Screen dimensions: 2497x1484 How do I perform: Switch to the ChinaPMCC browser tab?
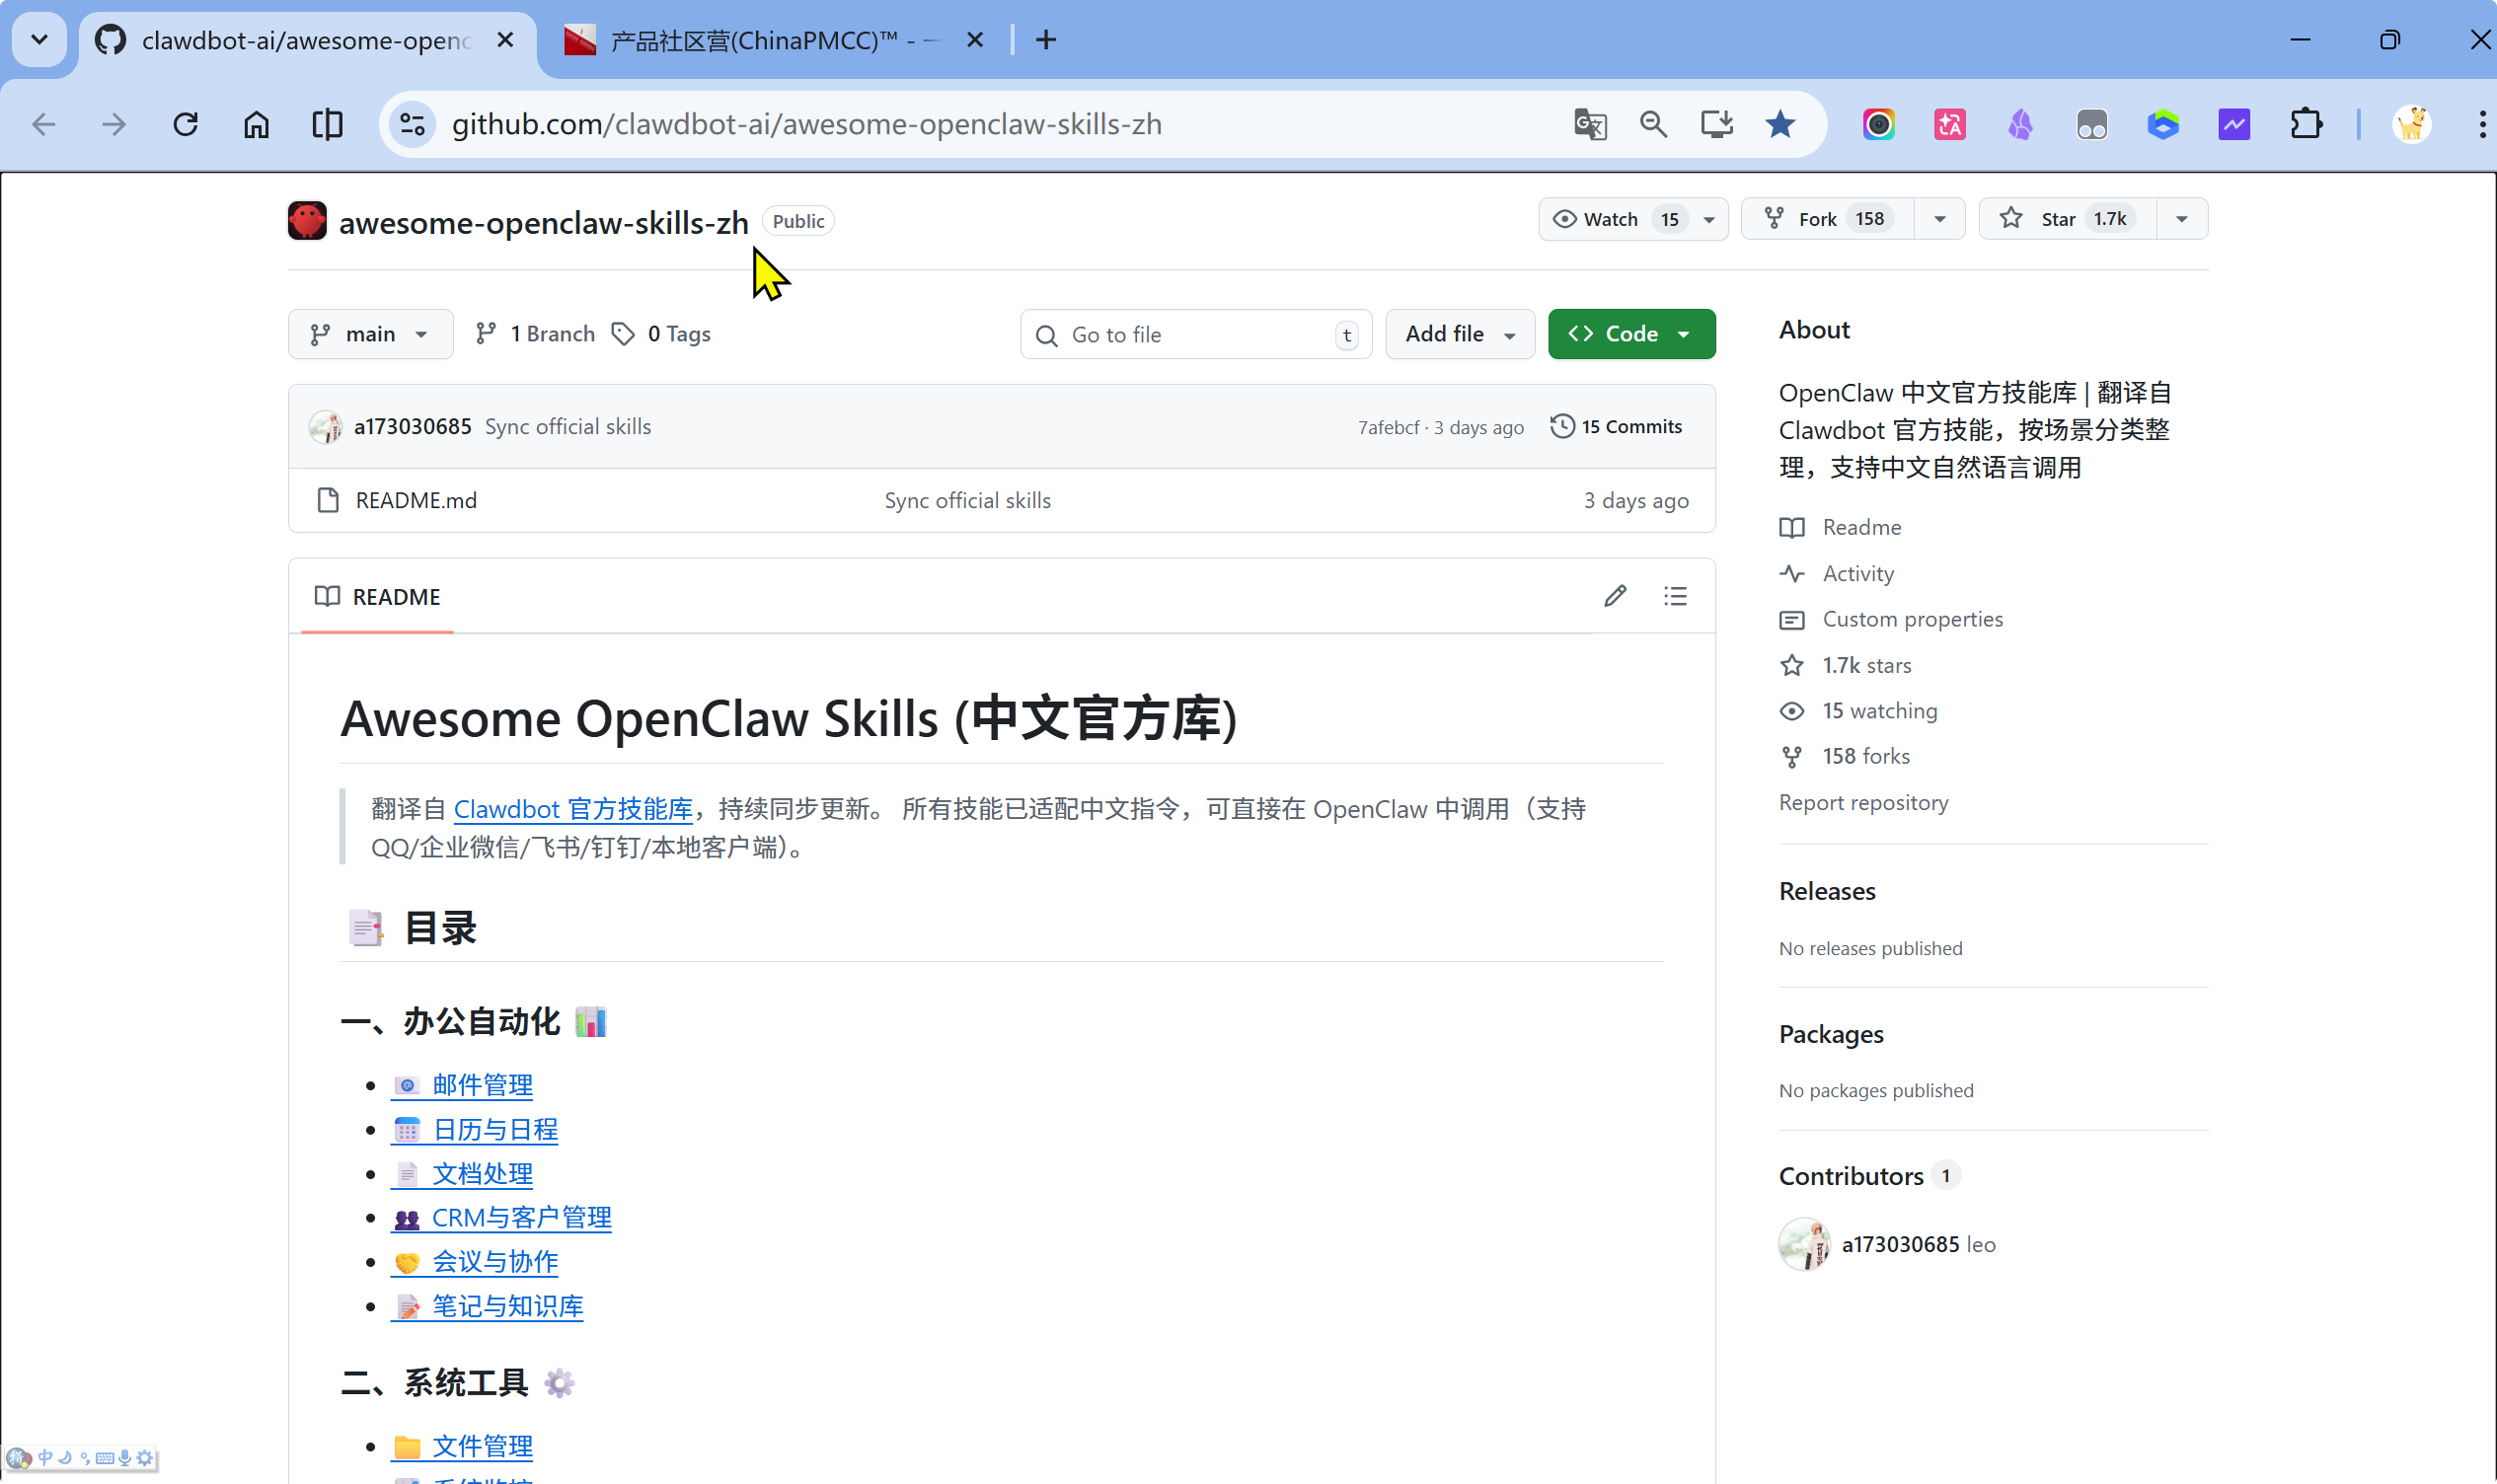(760, 40)
